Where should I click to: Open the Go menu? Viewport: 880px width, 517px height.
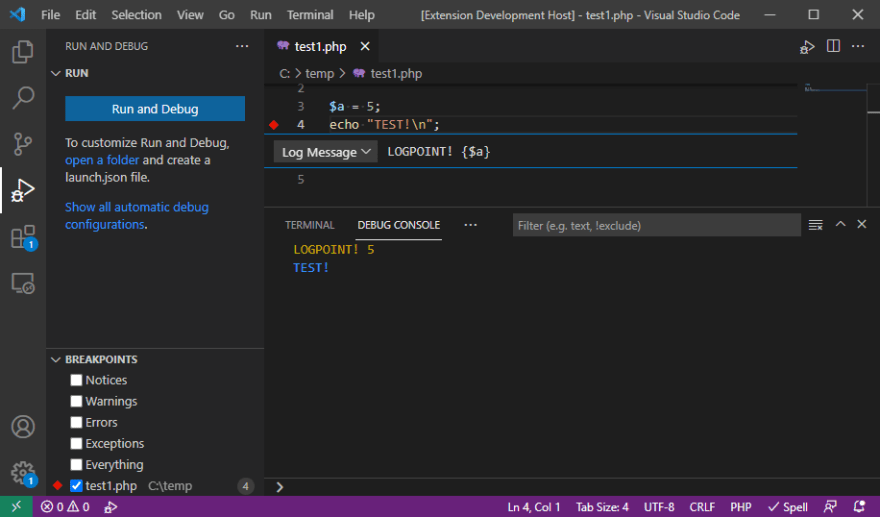(227, 15)
